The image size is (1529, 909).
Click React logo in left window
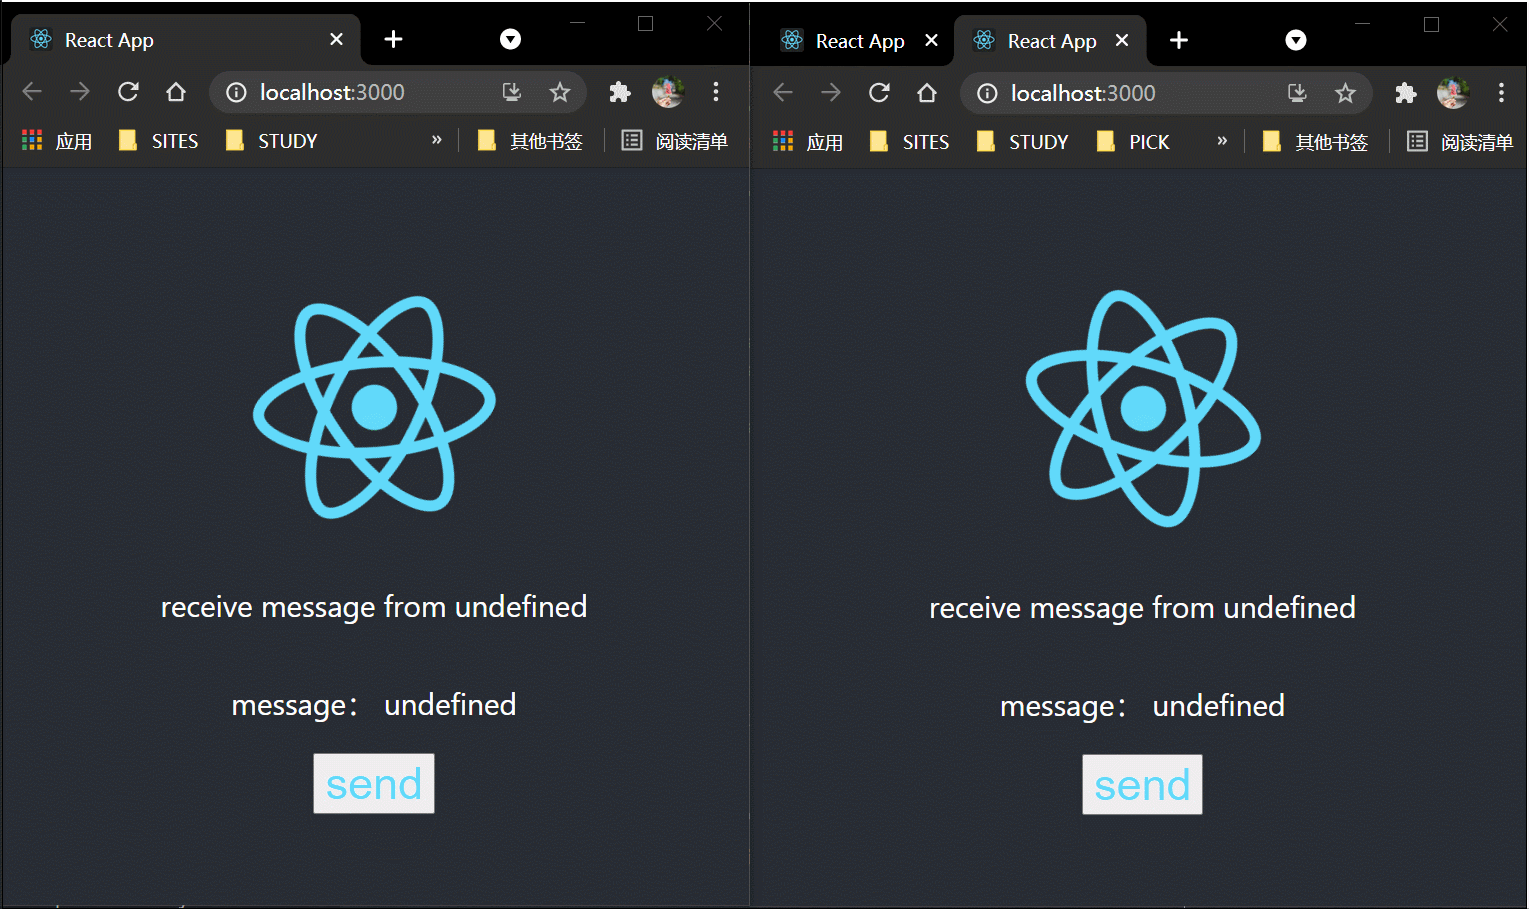click(374, 407)
